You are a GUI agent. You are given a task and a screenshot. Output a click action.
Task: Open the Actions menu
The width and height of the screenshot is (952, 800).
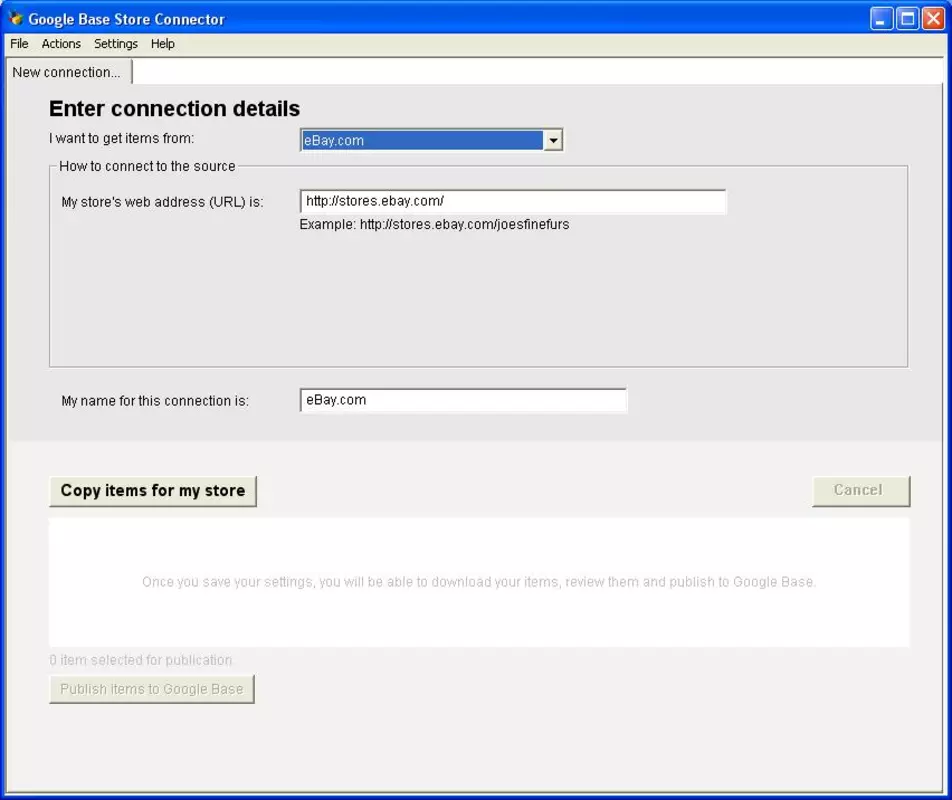(x=61, y=44)
